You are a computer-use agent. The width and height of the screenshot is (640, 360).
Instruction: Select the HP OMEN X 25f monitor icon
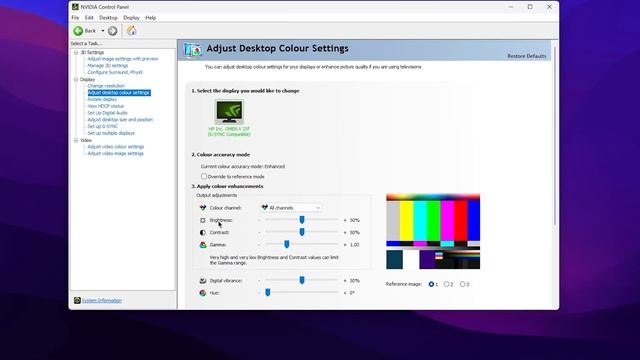pos(229,111)
